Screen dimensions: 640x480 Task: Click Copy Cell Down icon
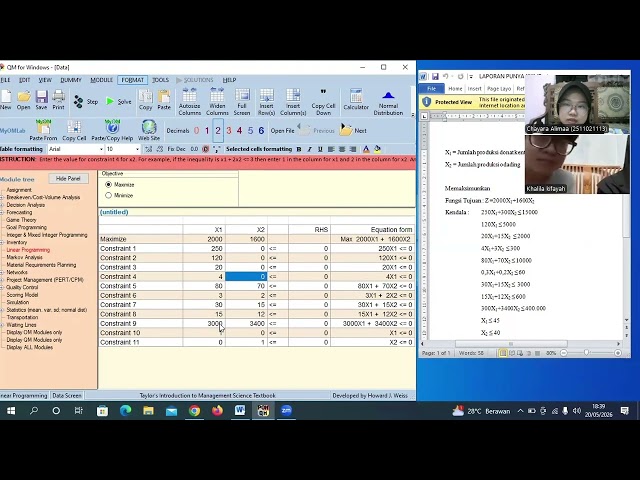point(323,102)
